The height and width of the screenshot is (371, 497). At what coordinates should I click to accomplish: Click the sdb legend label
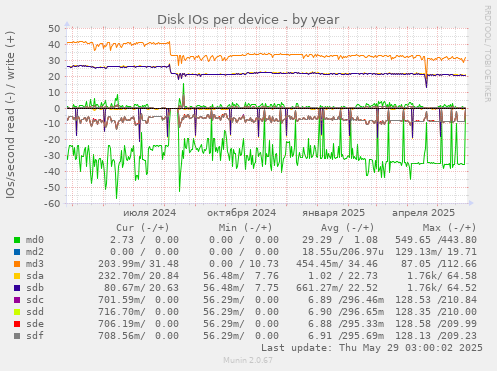(35, 288)
